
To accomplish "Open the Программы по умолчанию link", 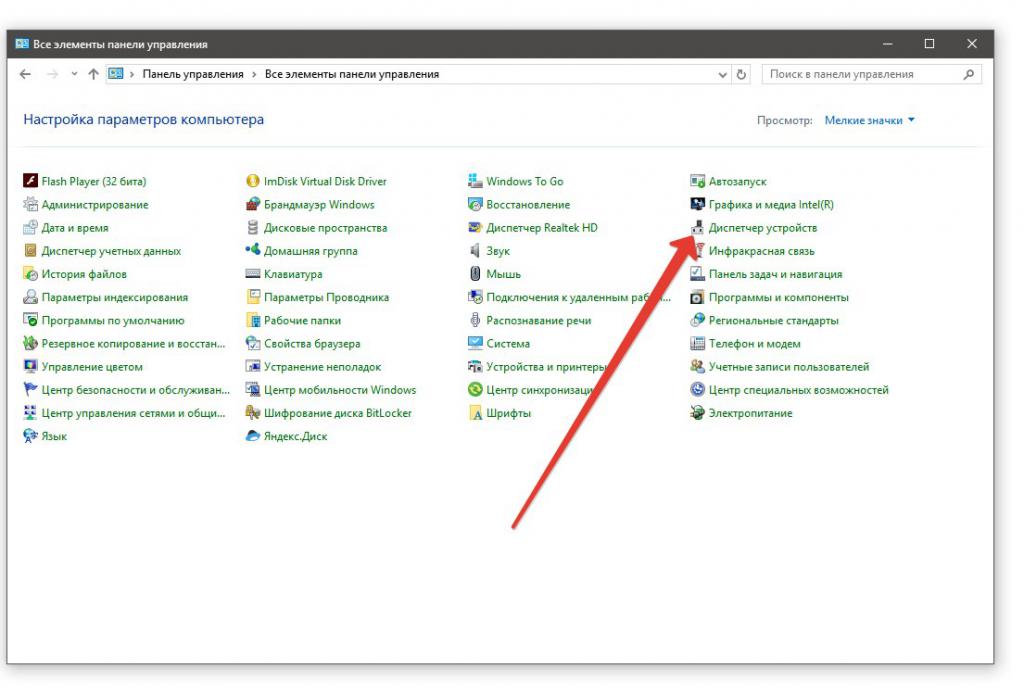I will coord(113,321).
